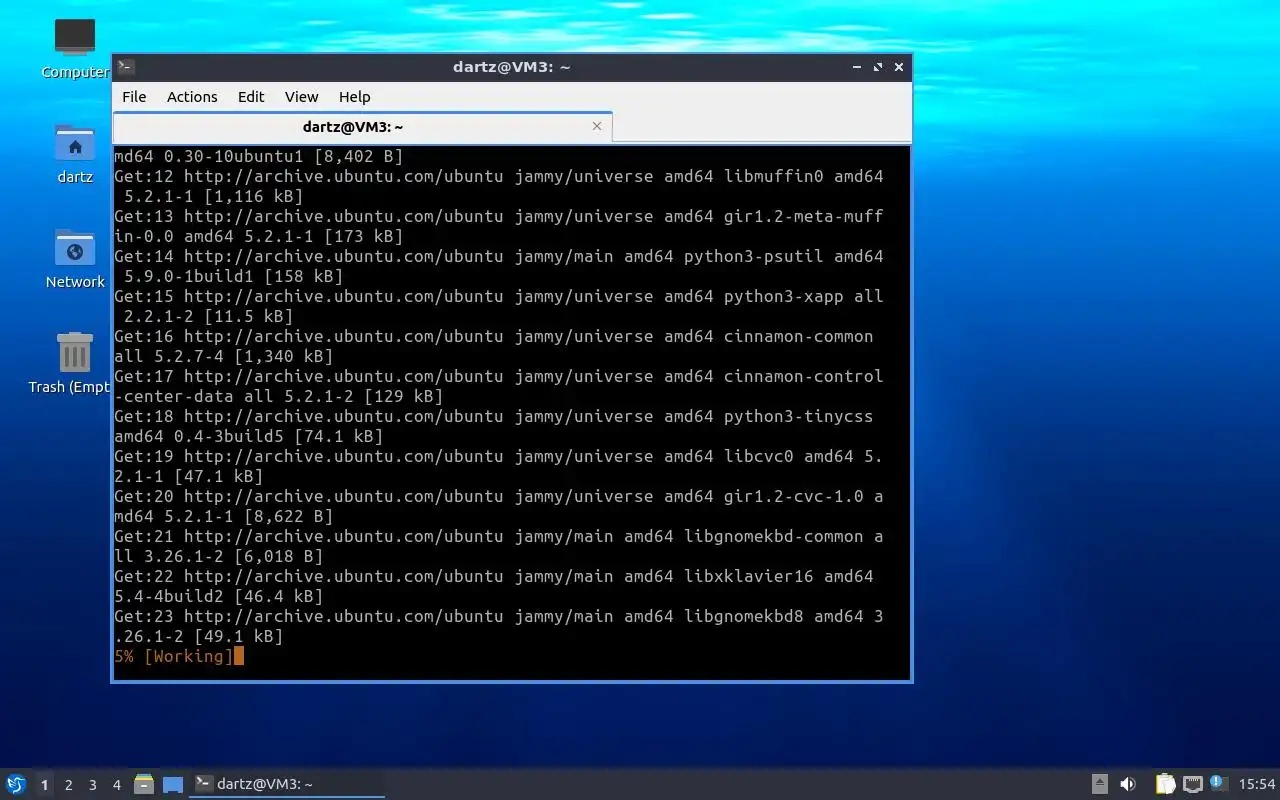Click the show desktop icon in panel
This screenshot has height=800, width=1280.
[x=173, y=784]
